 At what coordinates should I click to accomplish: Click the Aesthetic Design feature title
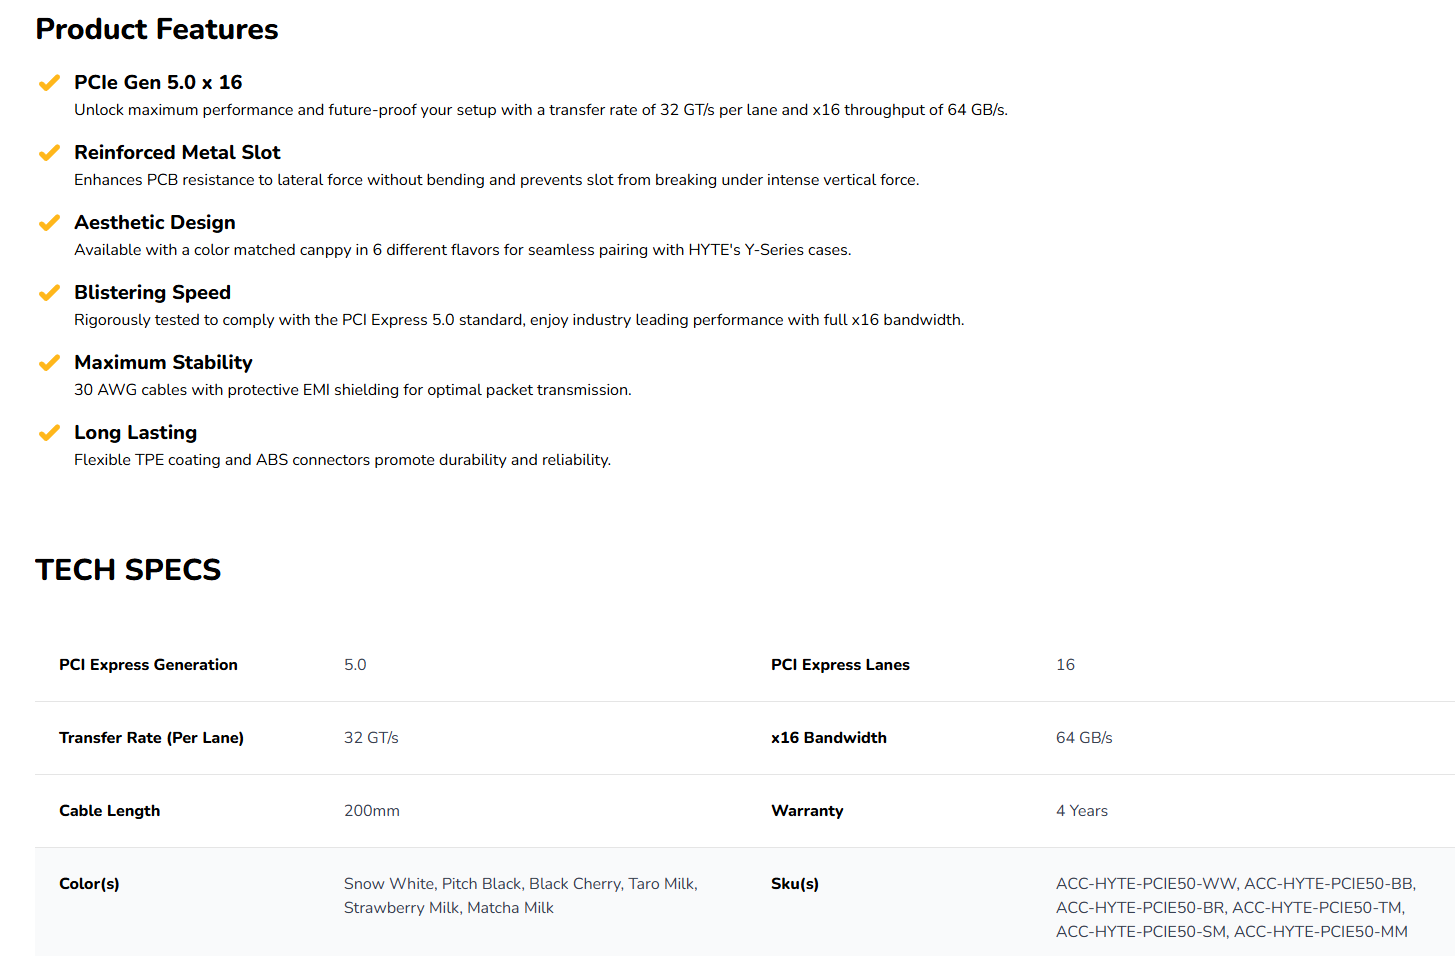coord(155,223)
